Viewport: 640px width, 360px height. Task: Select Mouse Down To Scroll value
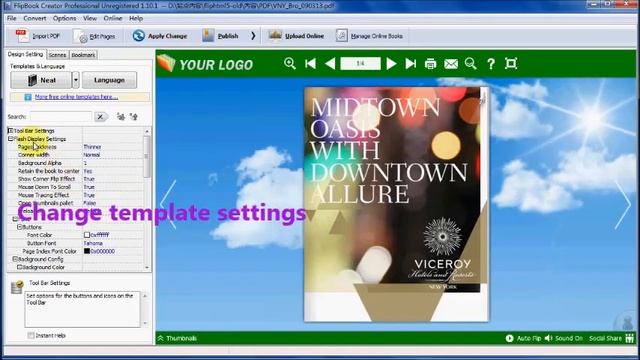click(89, 187)
